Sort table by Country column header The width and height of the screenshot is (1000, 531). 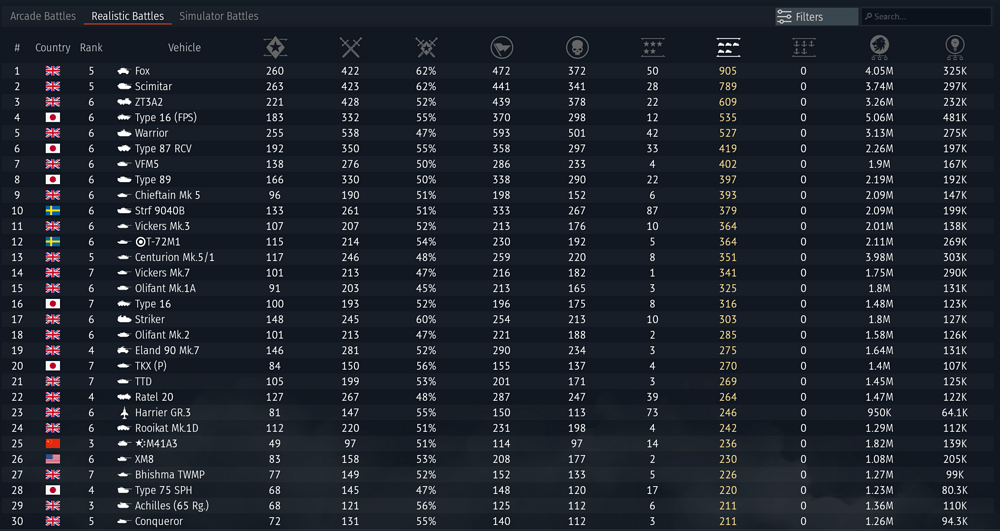click(x=53, y=48)
